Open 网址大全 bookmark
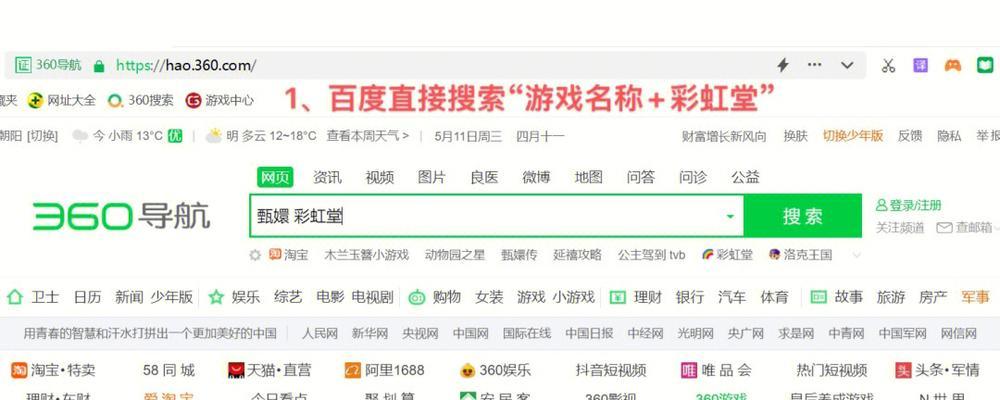Screen dimensions: 1000x400 pyautogui.click(x=62, y=100)
